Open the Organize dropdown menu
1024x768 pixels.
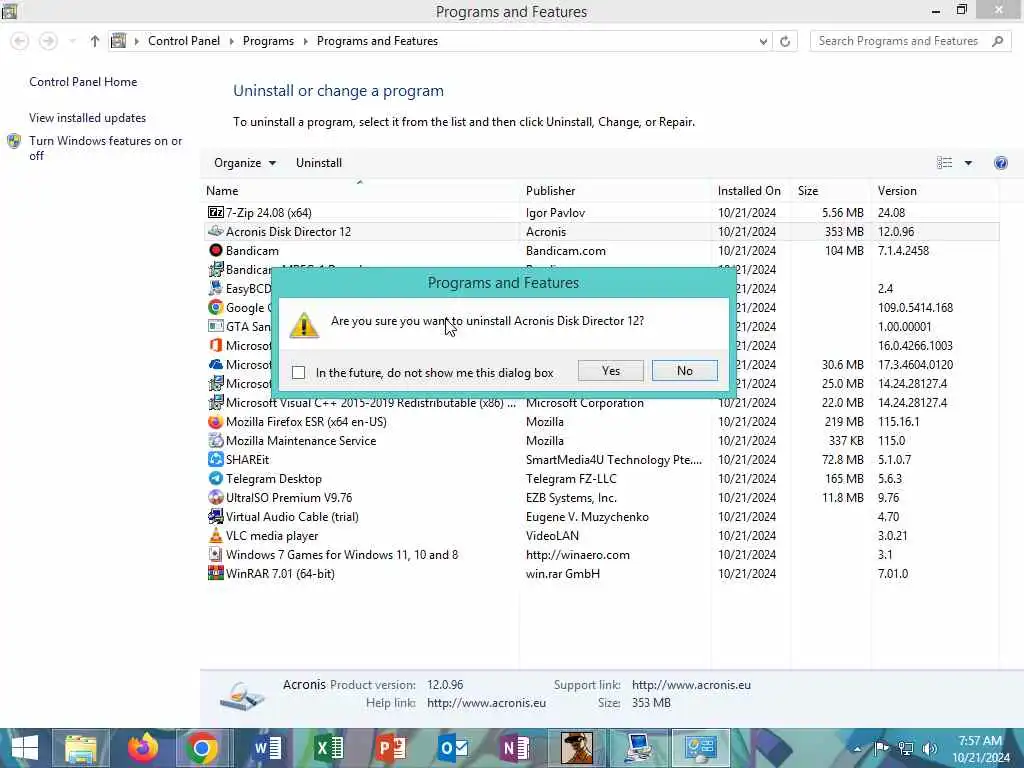245,163
